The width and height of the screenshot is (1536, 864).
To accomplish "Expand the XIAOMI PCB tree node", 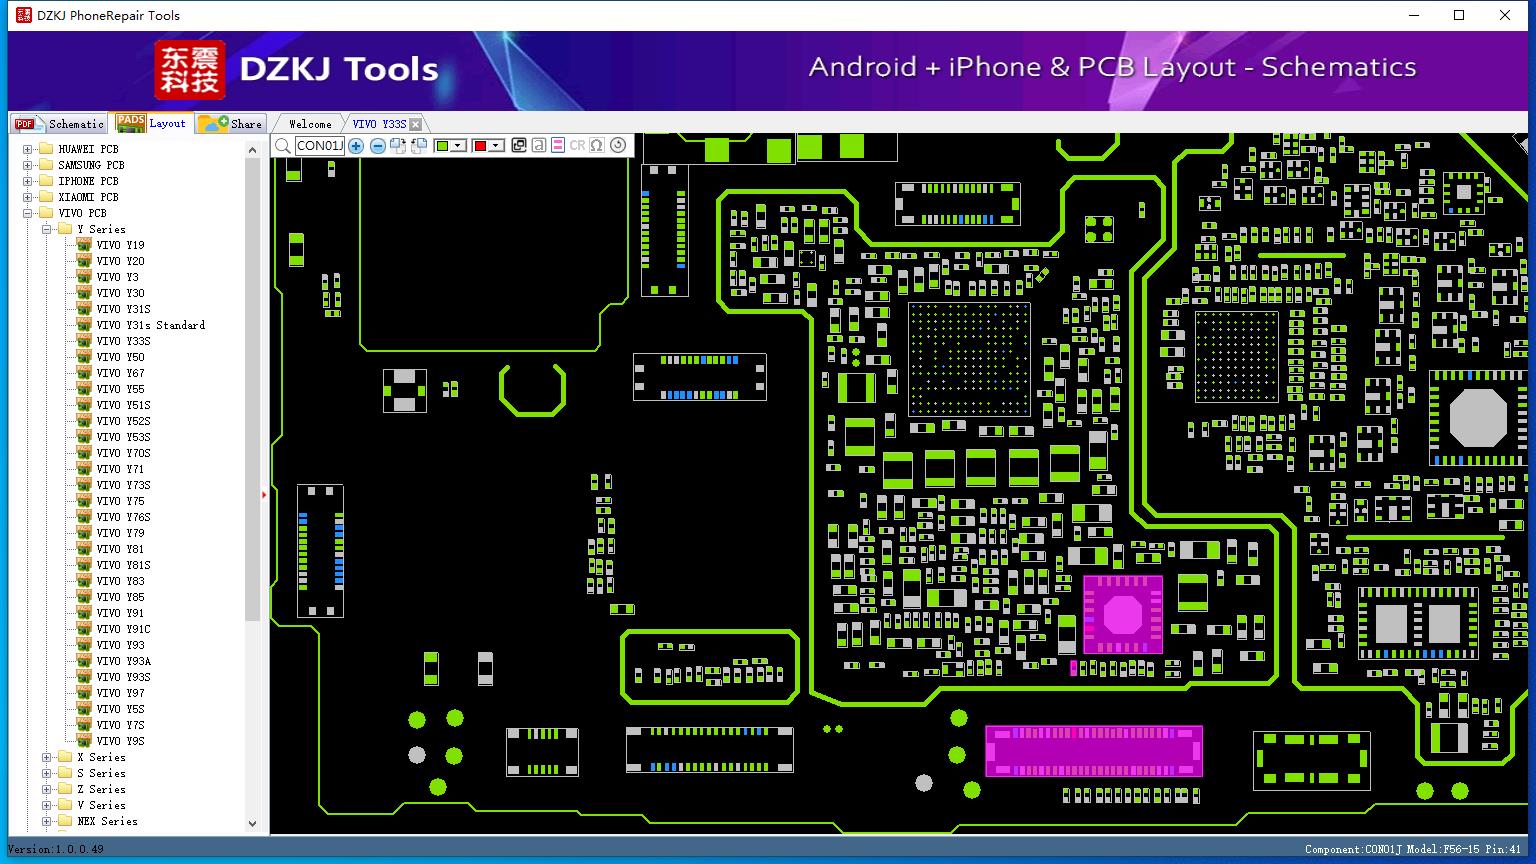I will point(27,197).
